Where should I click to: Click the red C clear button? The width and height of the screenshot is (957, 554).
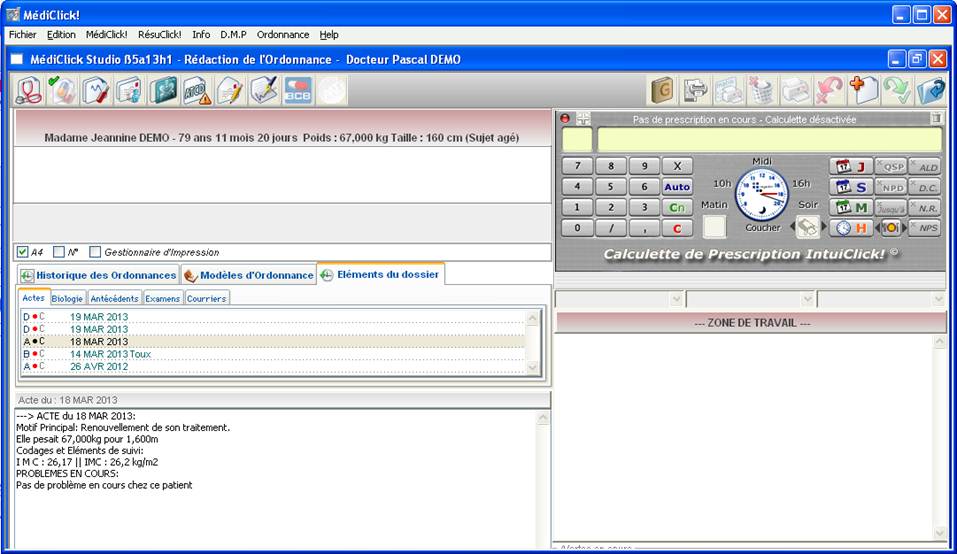[677, 228]
